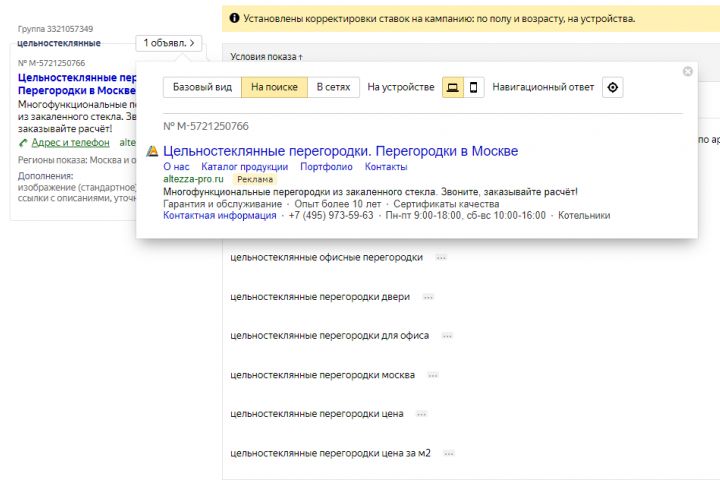The width and height of the screenshot is (720, 480).
Task: Open ellipsis menu for 'офисные перегородки' keyword
Action: (x=441, y=258)
